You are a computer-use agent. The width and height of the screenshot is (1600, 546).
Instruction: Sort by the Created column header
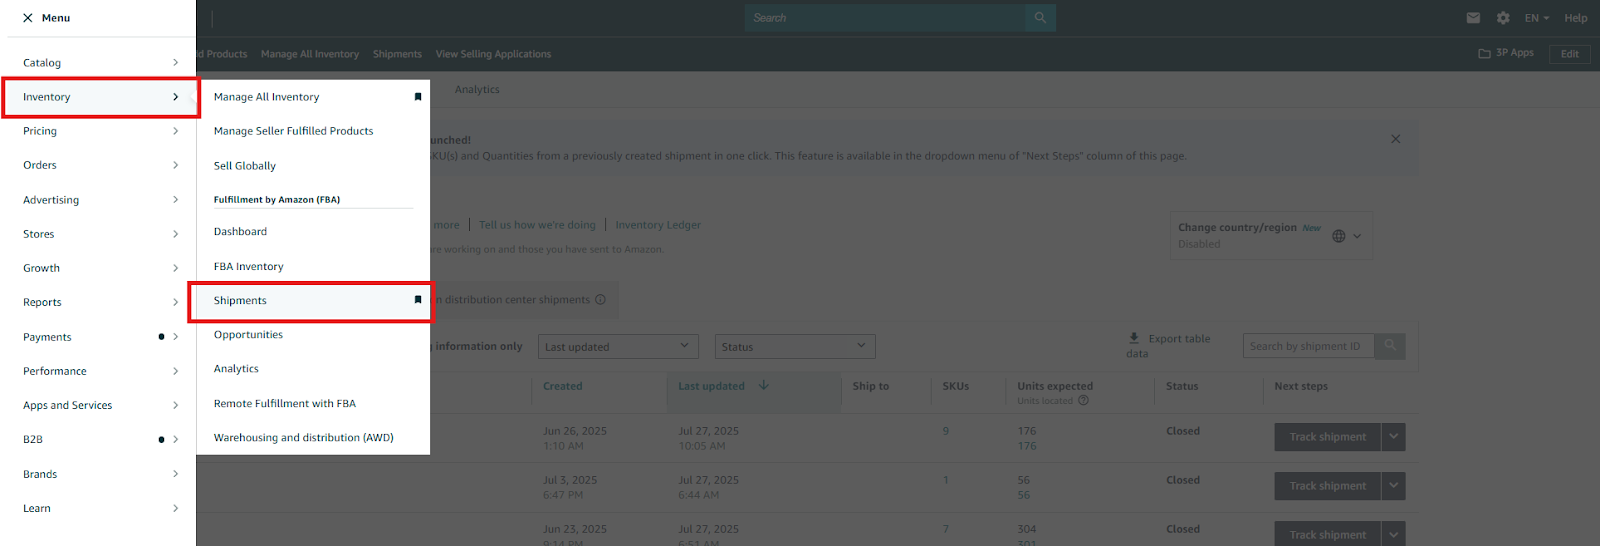(563, 386)
